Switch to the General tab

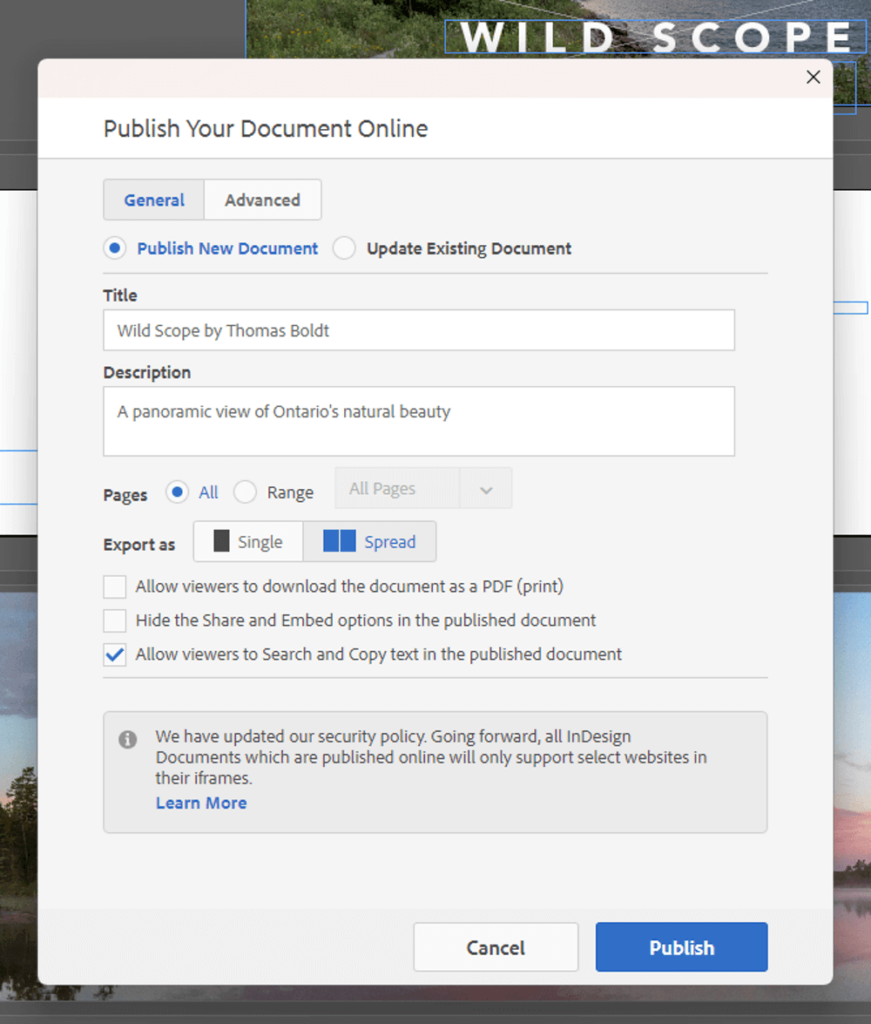154,200
